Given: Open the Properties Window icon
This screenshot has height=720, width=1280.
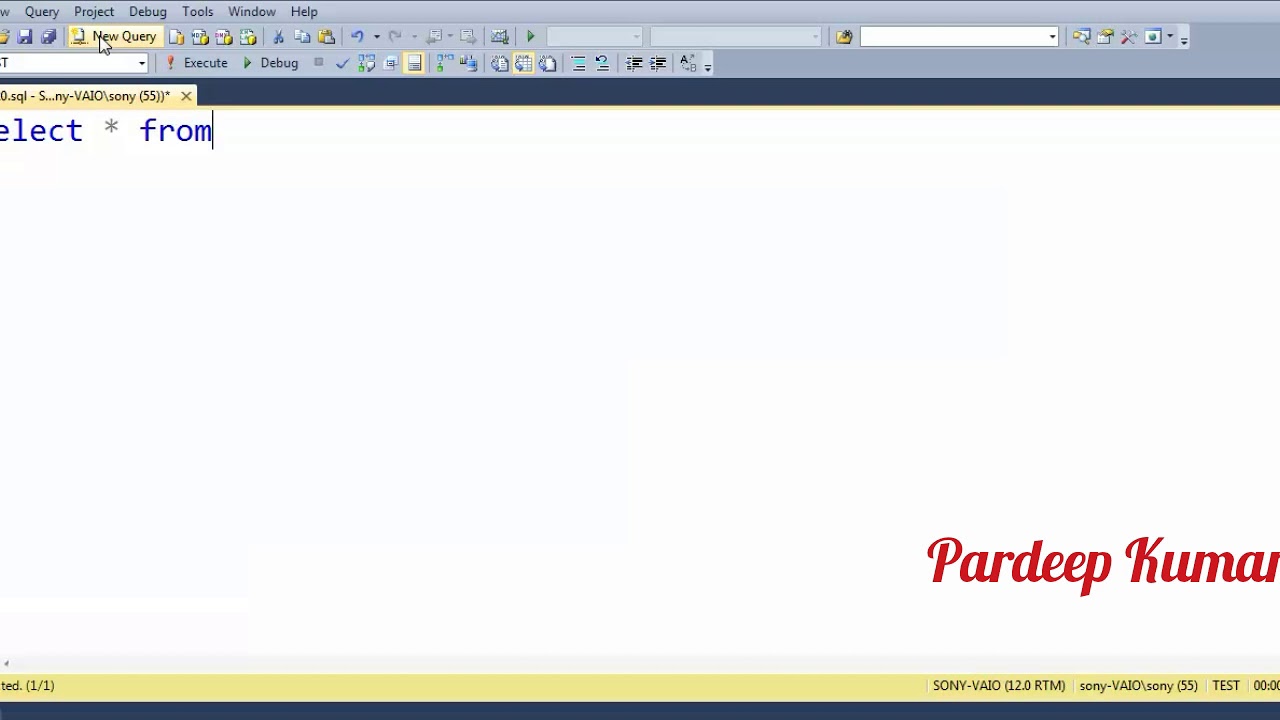Looking at the screenshot, I should point(1105,37).
